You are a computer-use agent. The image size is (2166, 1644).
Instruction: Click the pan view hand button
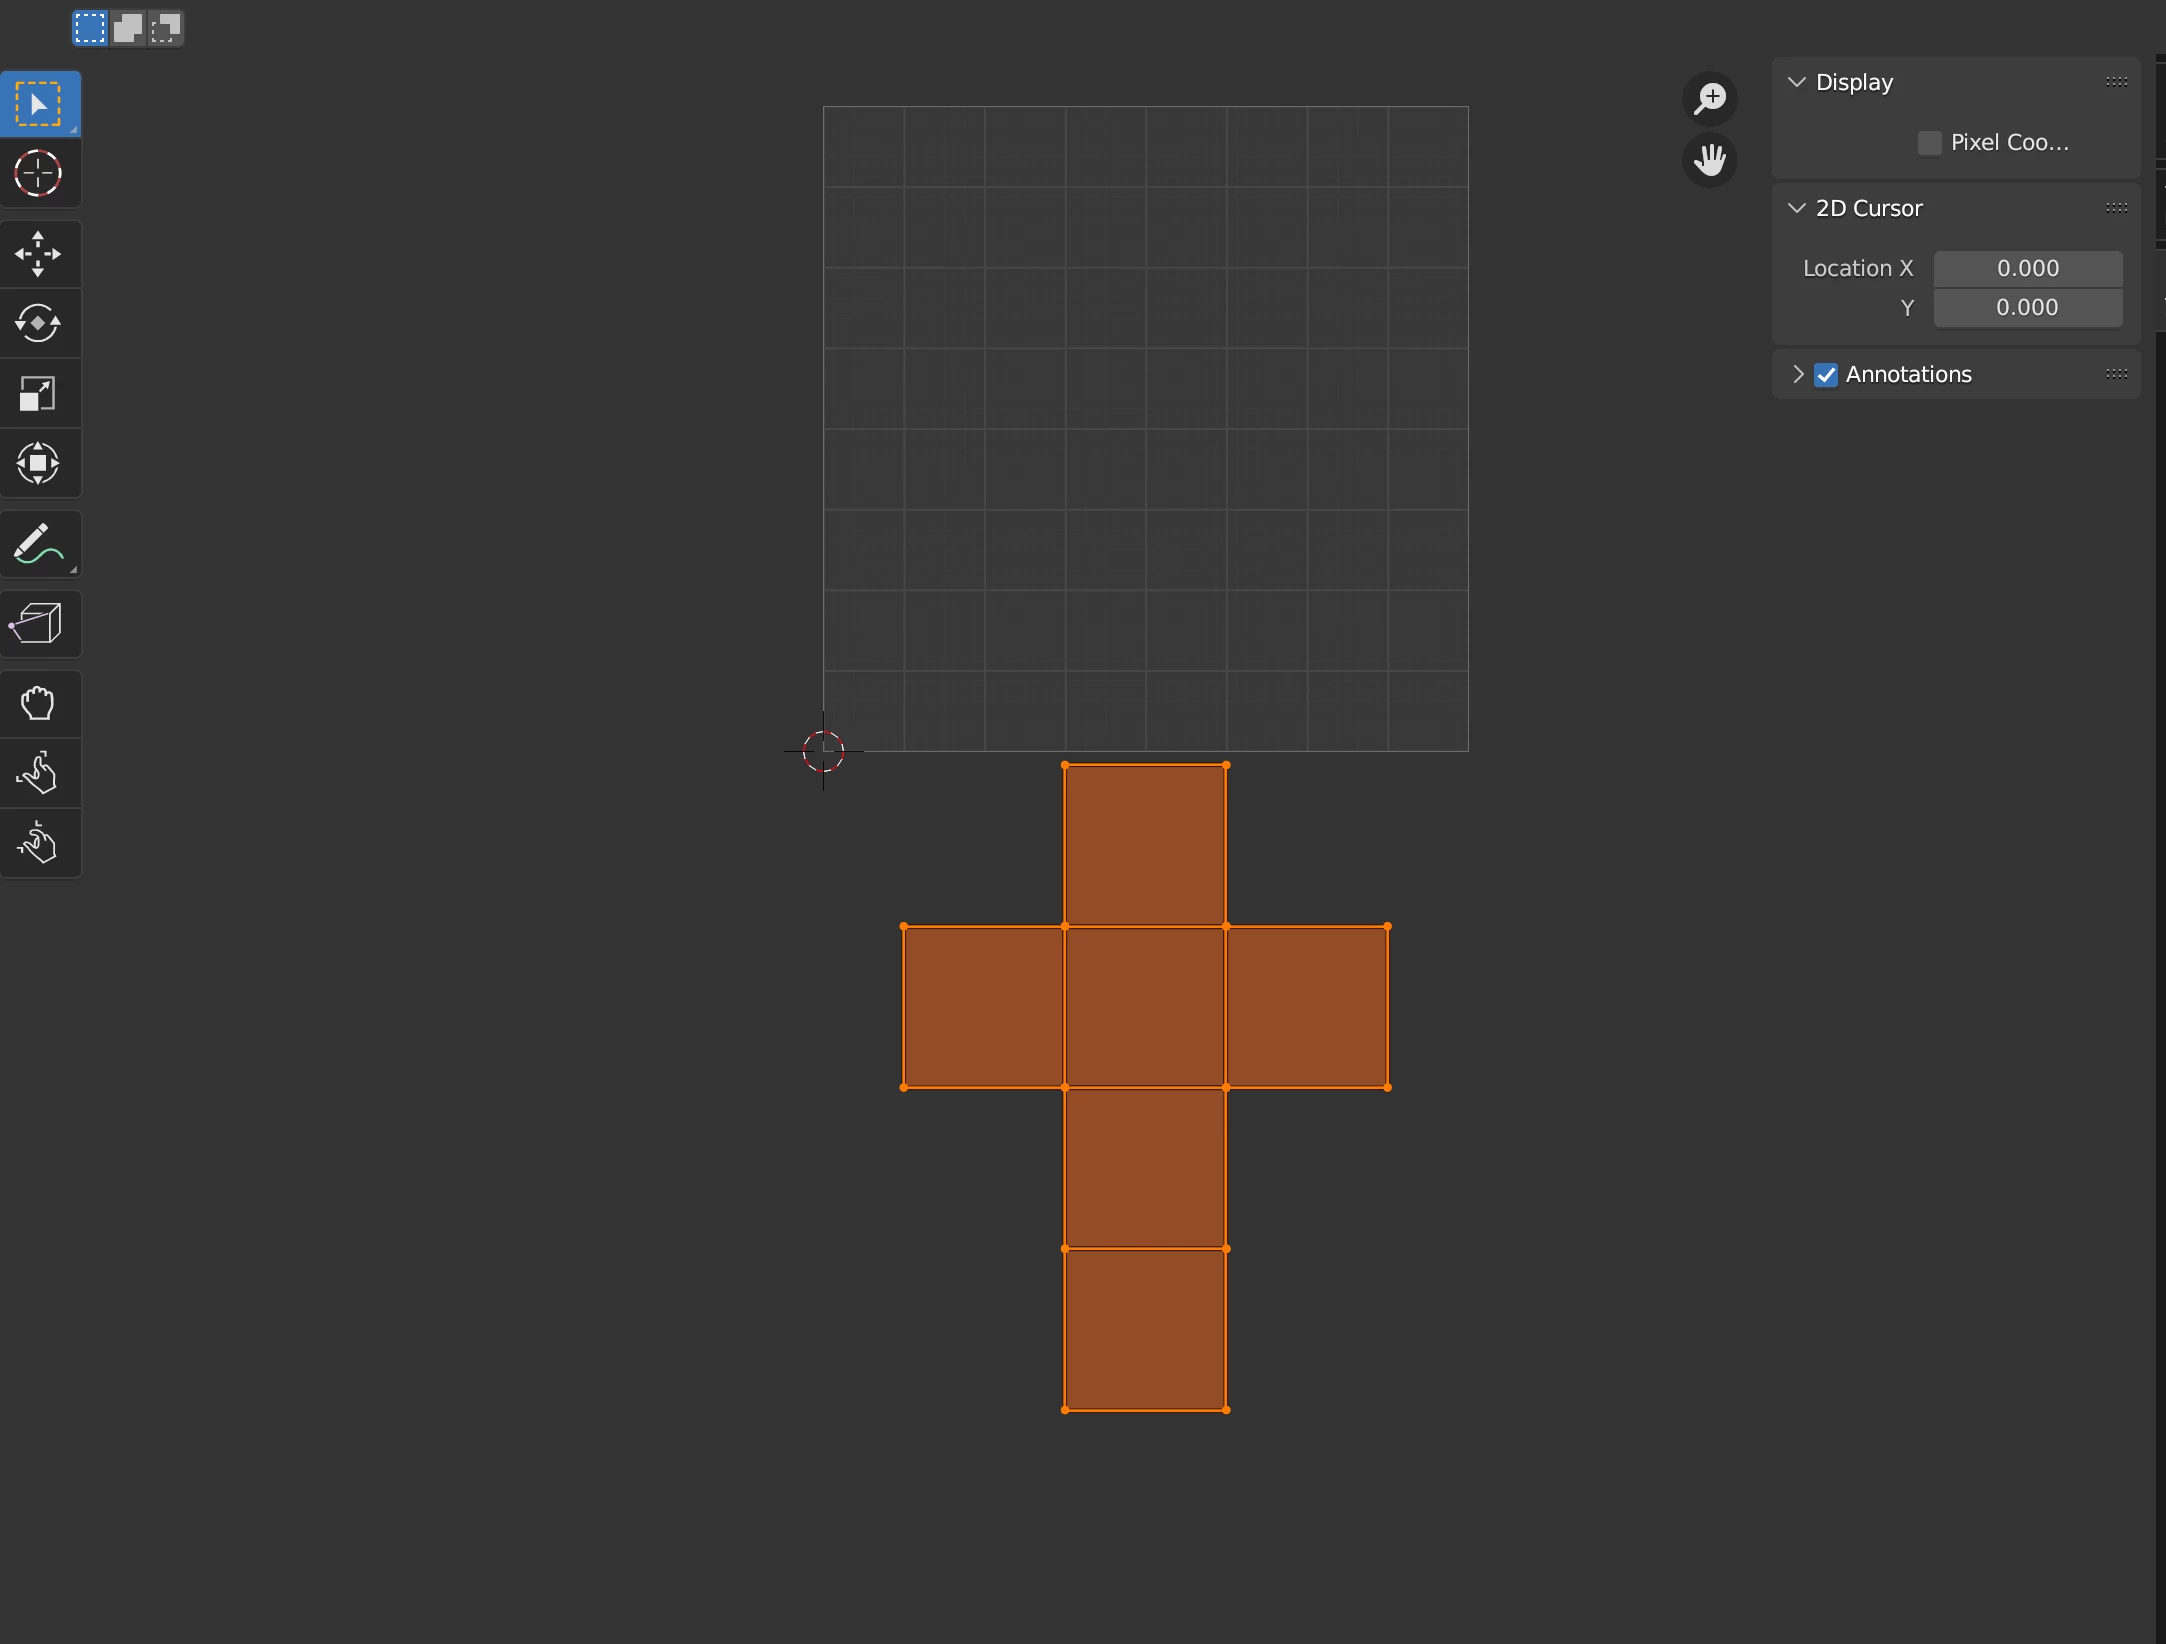coord(1710,160)
